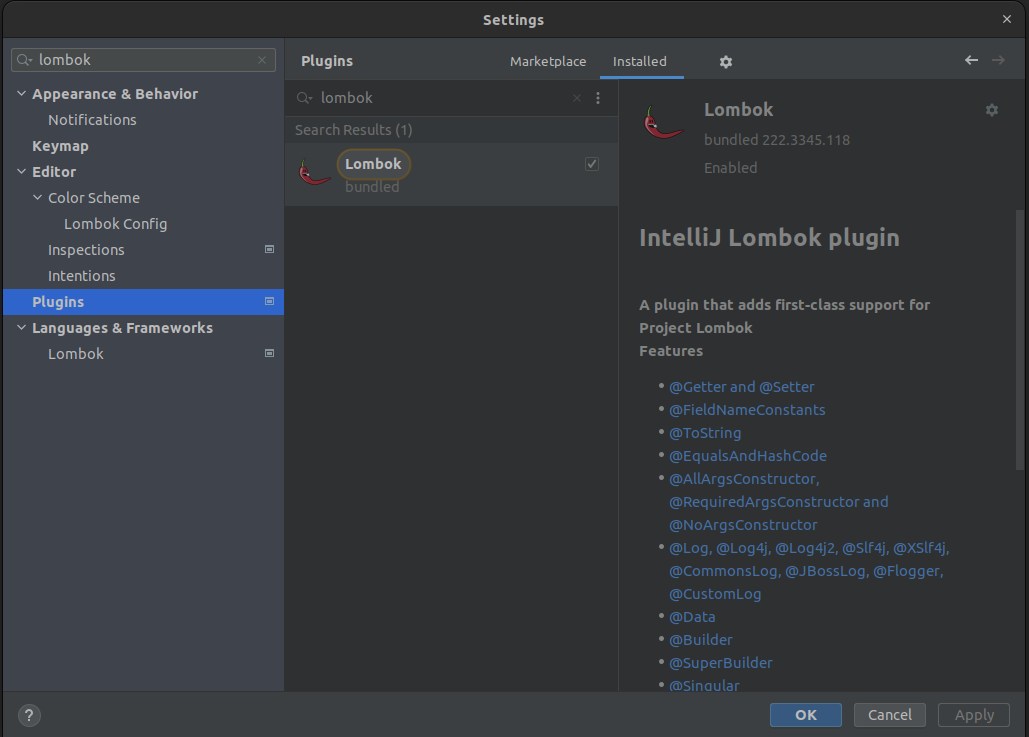
Task: Open Lombok Config color scheme page
Action: 116,224
